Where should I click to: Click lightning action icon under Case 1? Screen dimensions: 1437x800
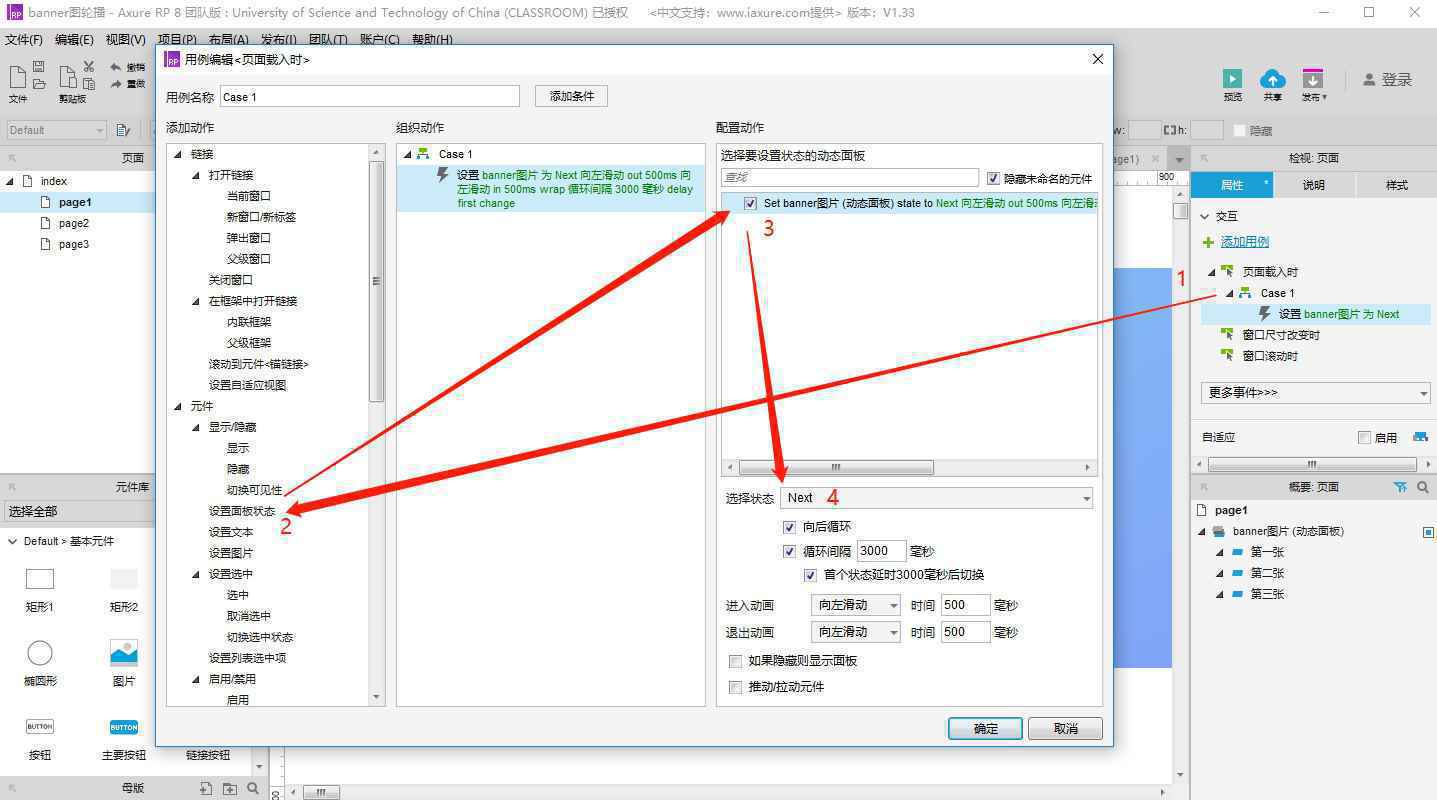[443, 175]
